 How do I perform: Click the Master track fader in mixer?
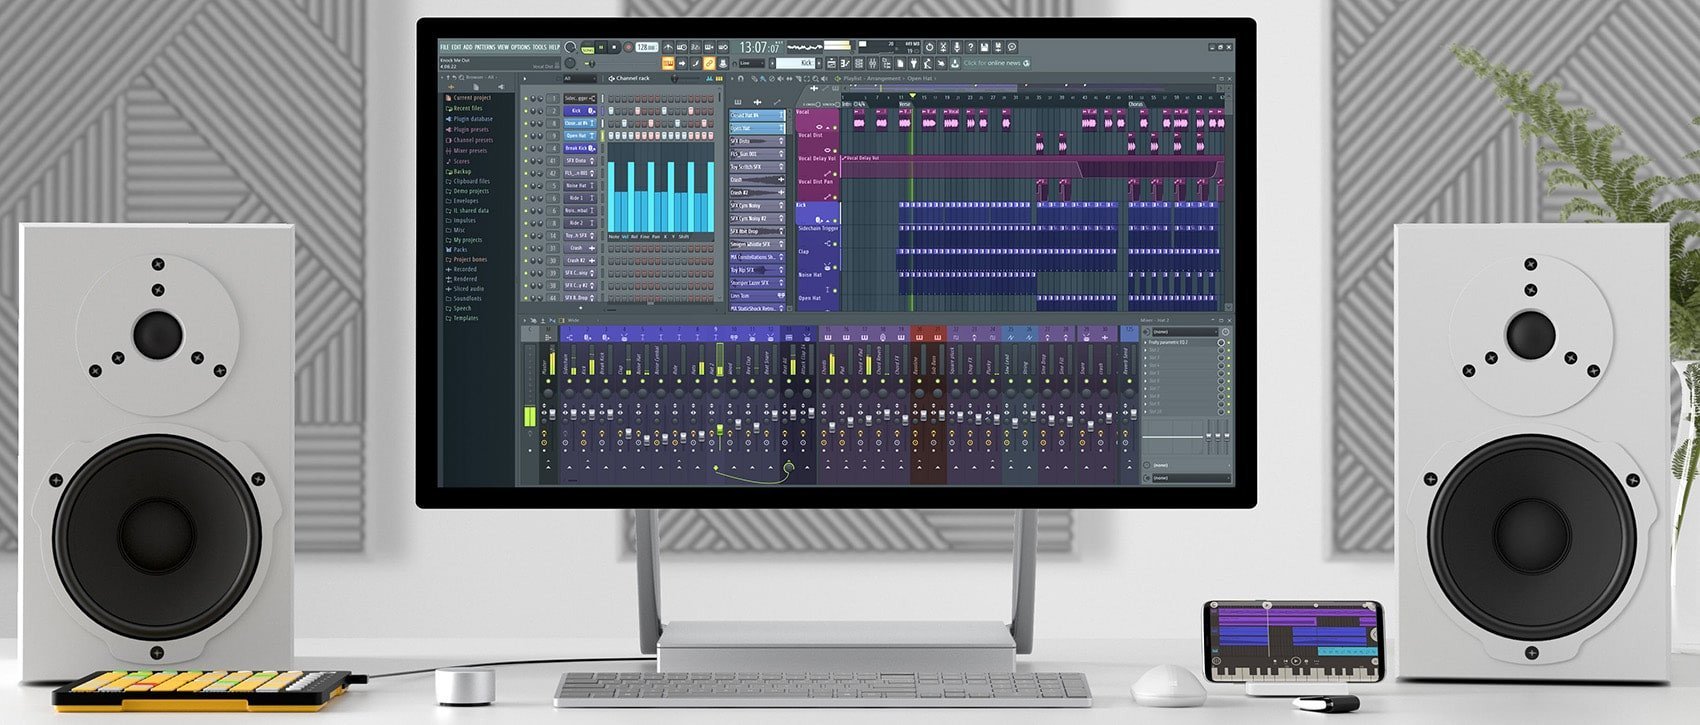[x=552, y=415]
